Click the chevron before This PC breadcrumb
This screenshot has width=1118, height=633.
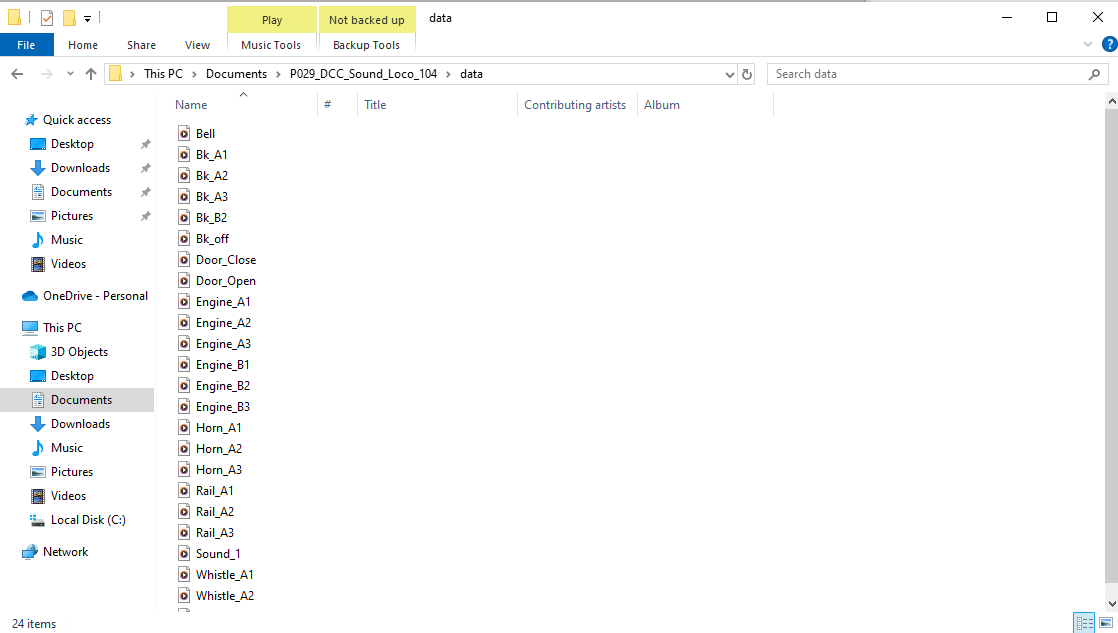click(x=133, y=74)
